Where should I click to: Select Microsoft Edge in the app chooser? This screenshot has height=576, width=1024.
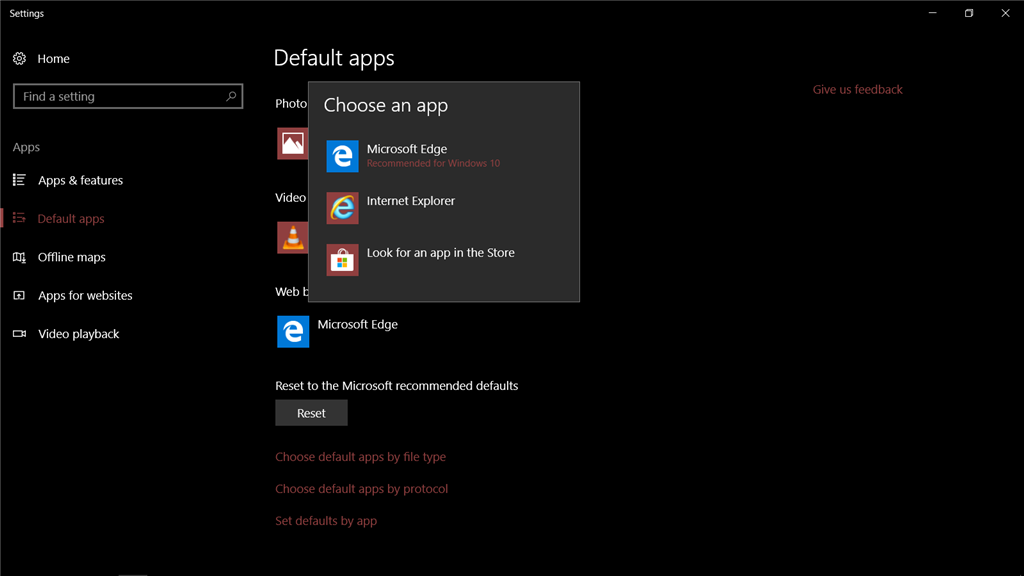pos(444,156)
